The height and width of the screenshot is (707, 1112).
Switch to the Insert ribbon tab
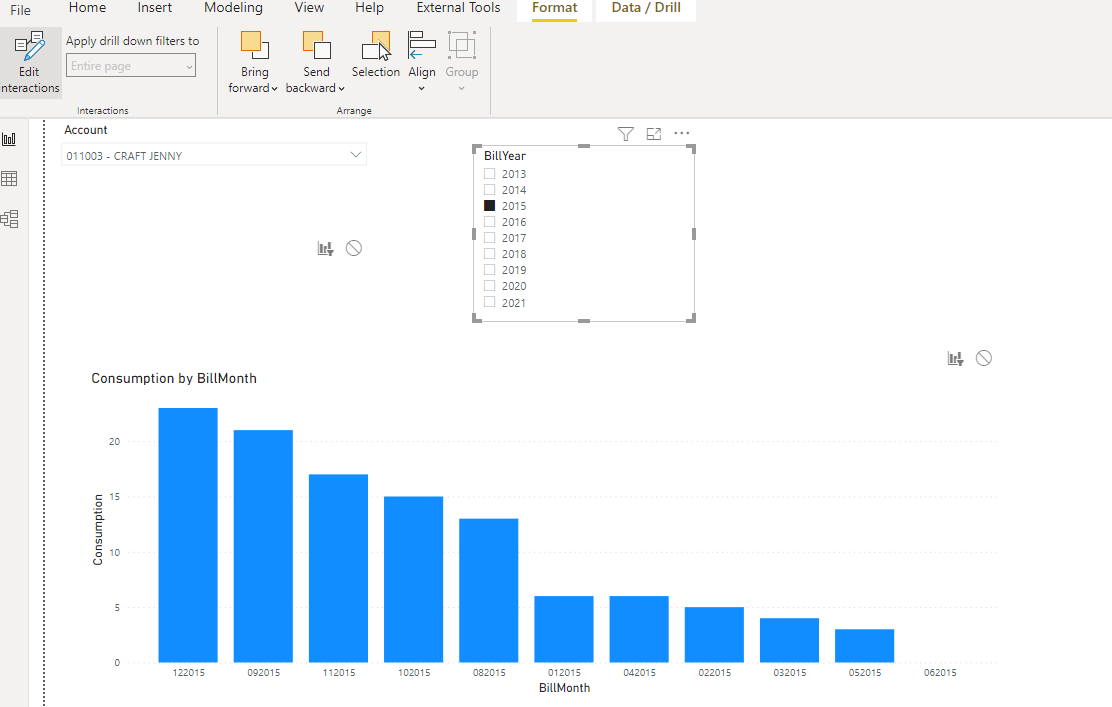(x=155, y=8)
